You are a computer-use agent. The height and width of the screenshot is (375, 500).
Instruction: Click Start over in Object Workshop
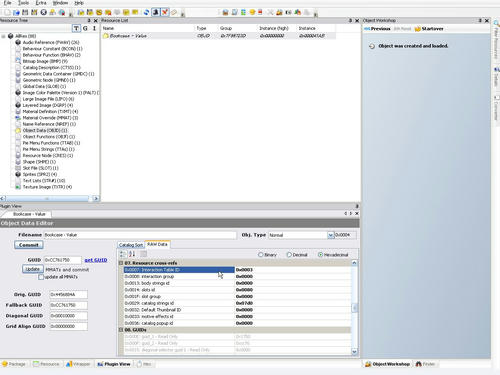429,29
